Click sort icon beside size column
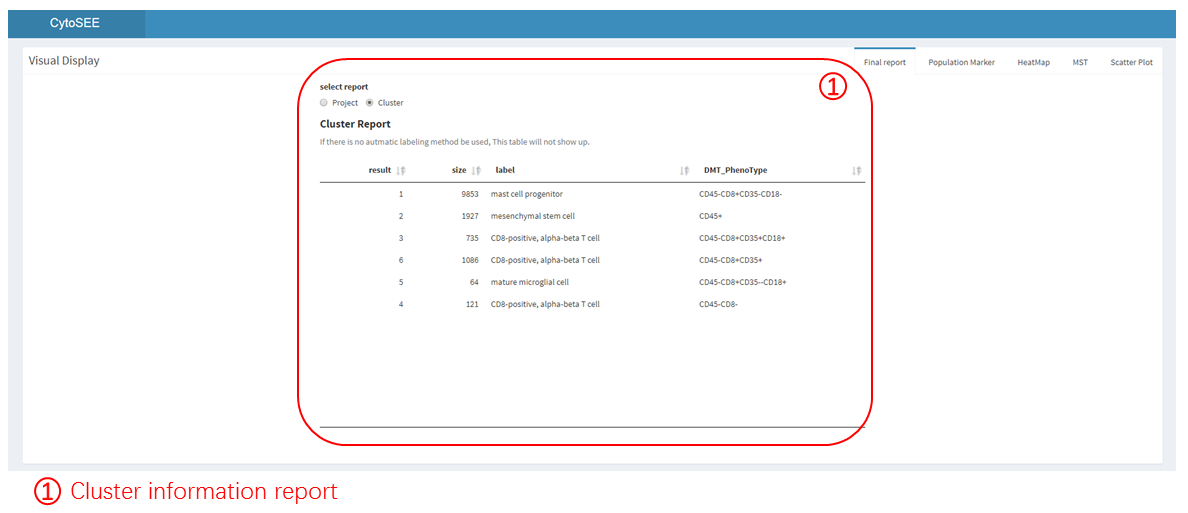The image size is (1188, 513). [x=477, y=170]
